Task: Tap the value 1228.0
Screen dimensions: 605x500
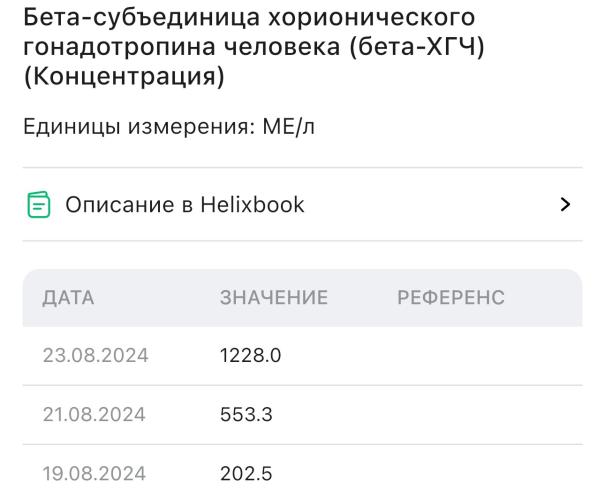Action: coord(250,355)
